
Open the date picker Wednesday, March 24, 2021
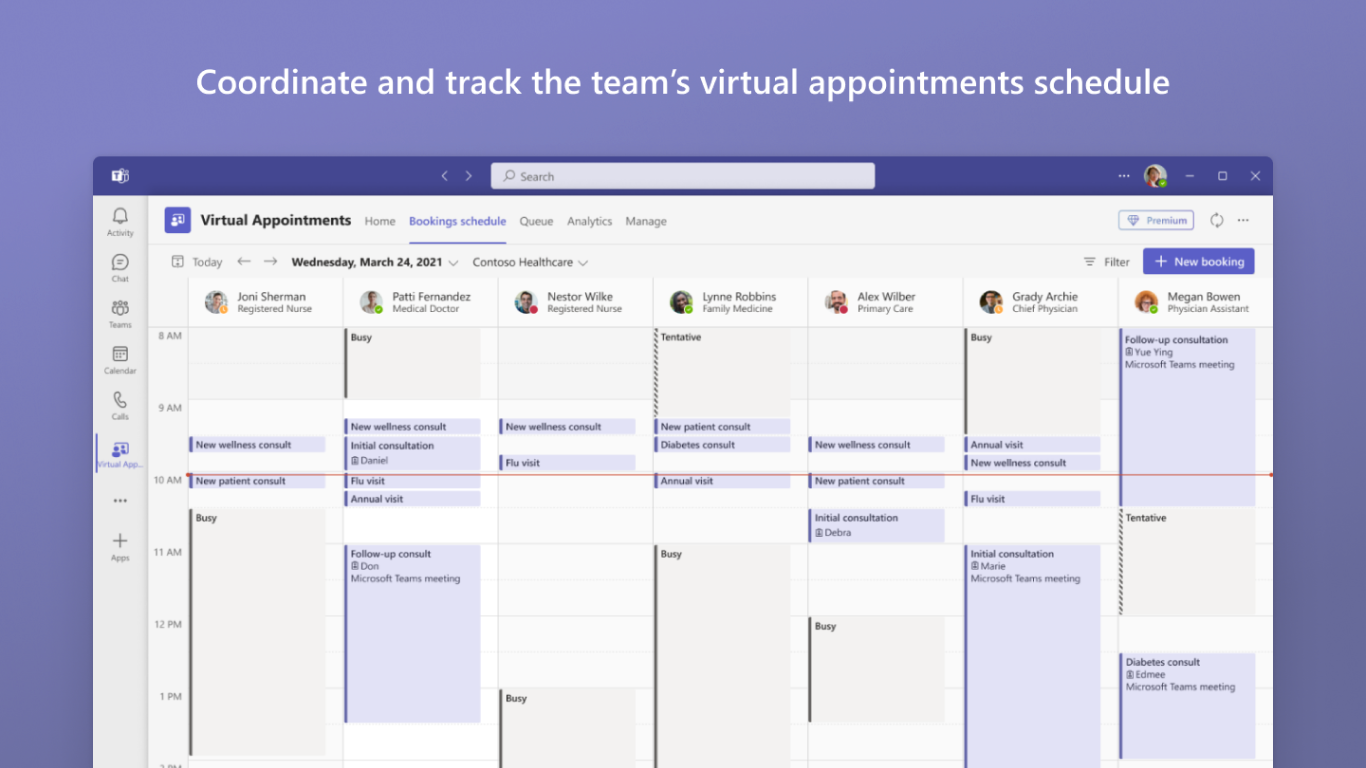point(375,262)
